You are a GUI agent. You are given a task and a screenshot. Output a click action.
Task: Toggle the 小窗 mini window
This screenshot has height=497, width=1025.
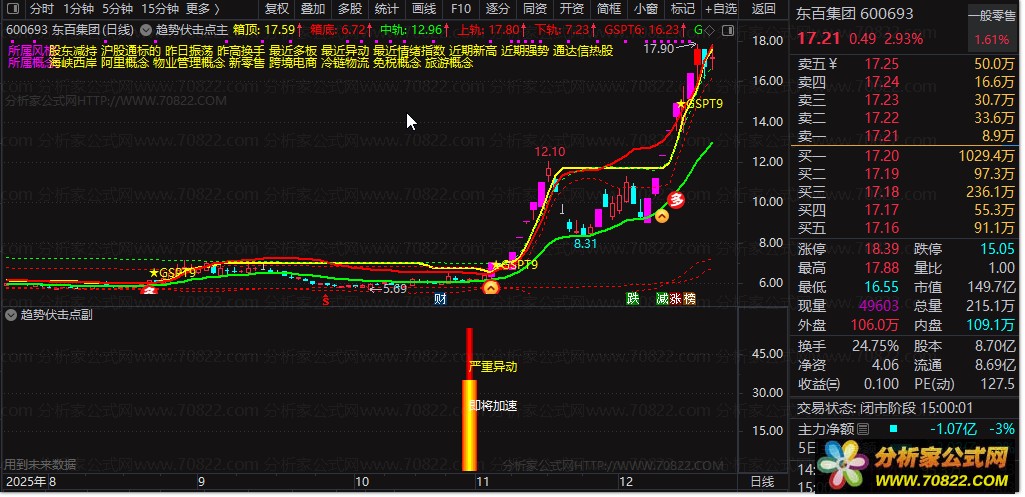point(646,9)
